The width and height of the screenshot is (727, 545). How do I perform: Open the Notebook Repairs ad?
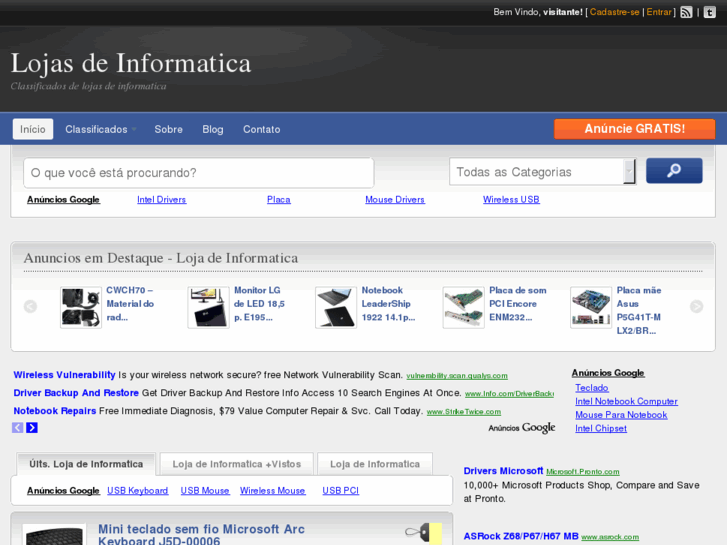tap(55, 411)
